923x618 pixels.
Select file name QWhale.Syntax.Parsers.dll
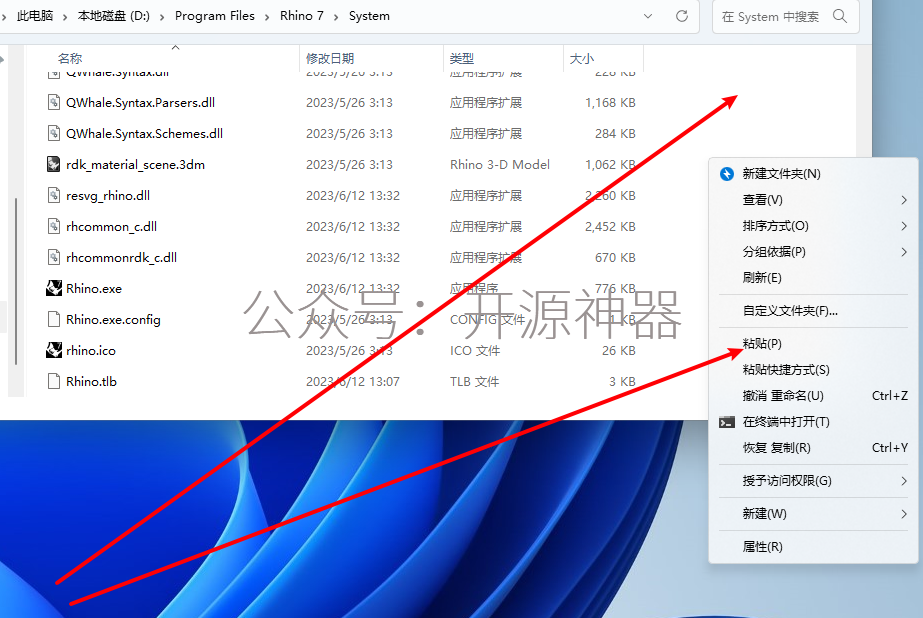pos(140,102)
